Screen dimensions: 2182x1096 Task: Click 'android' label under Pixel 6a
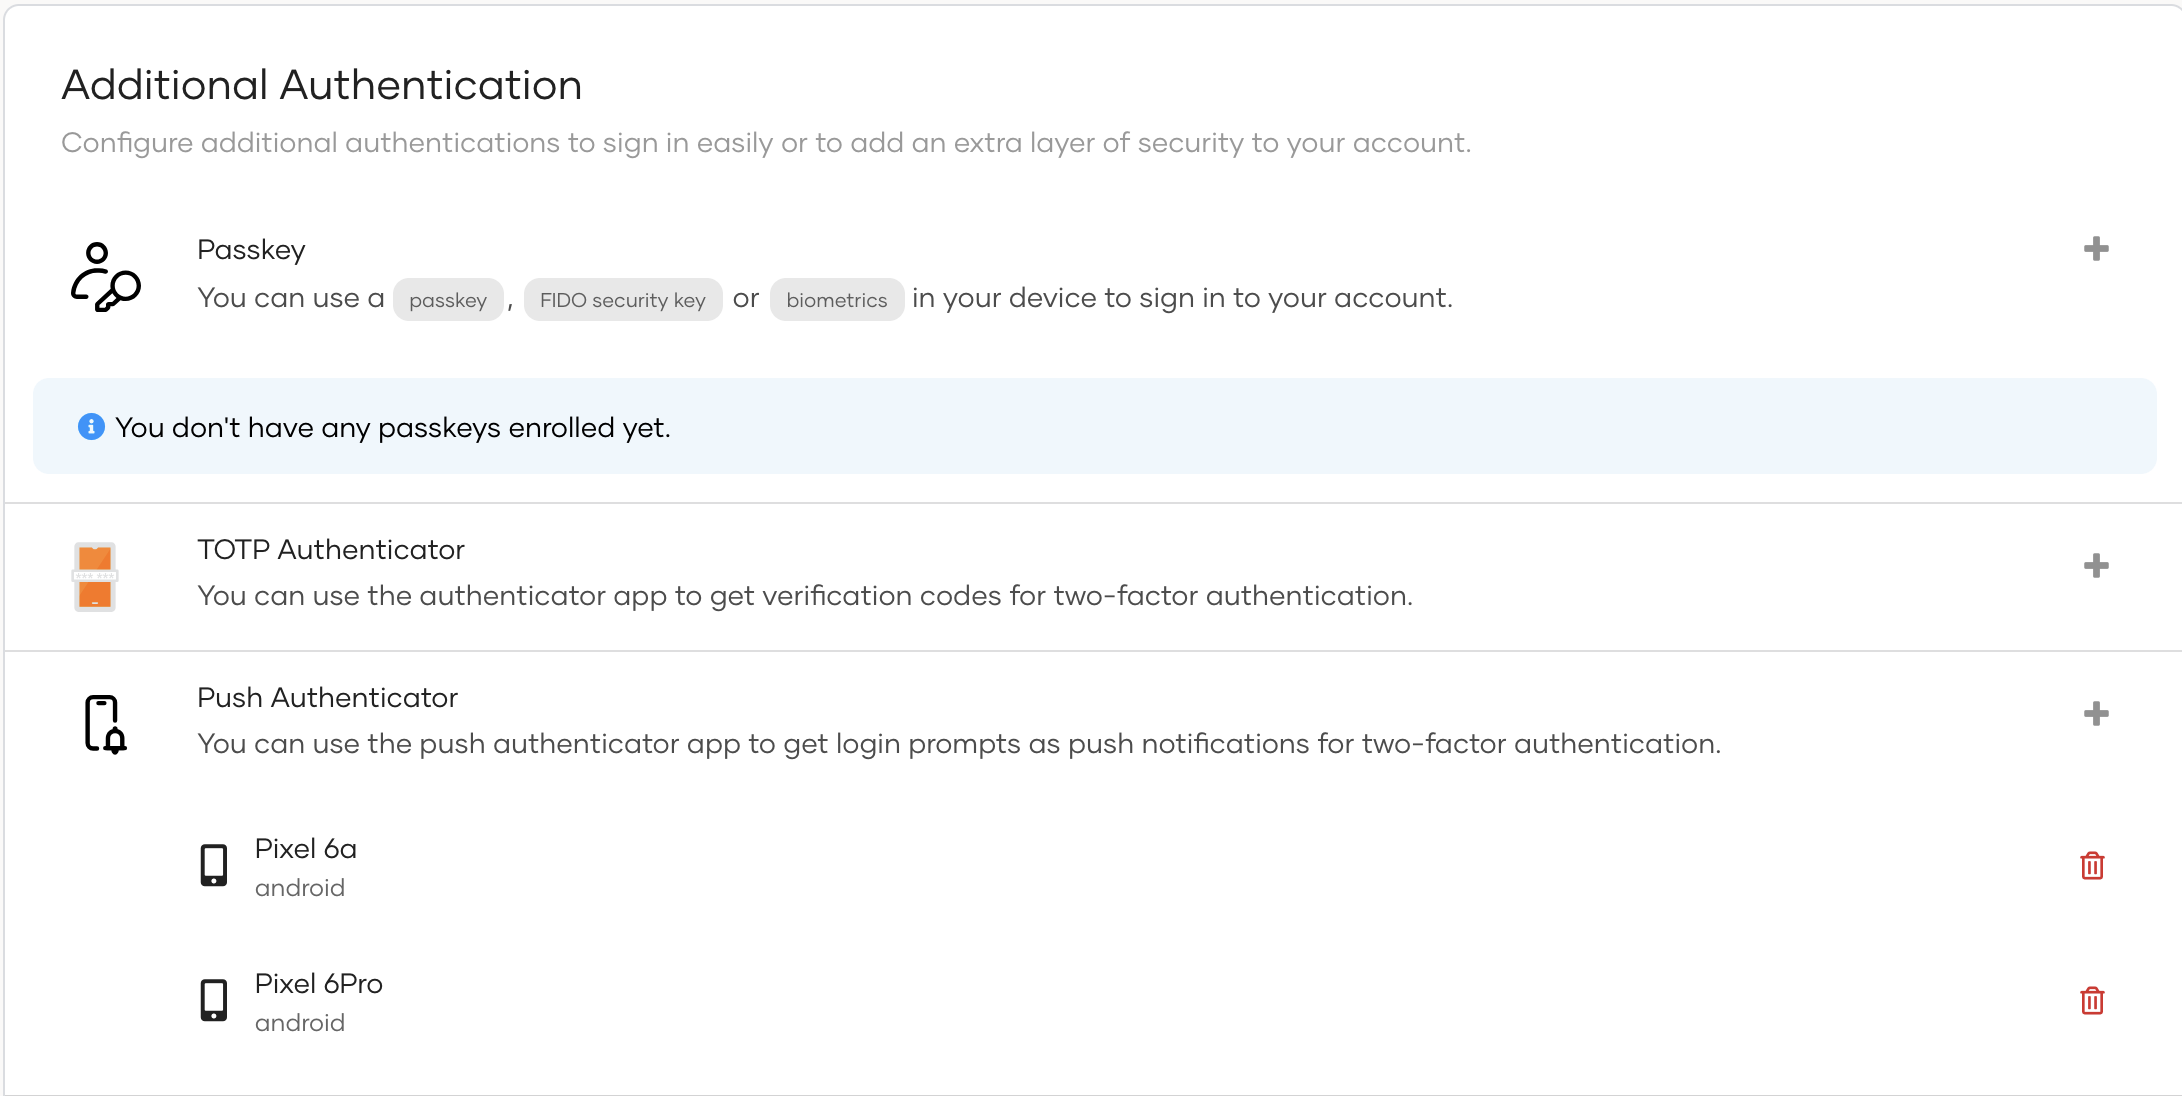300,888
